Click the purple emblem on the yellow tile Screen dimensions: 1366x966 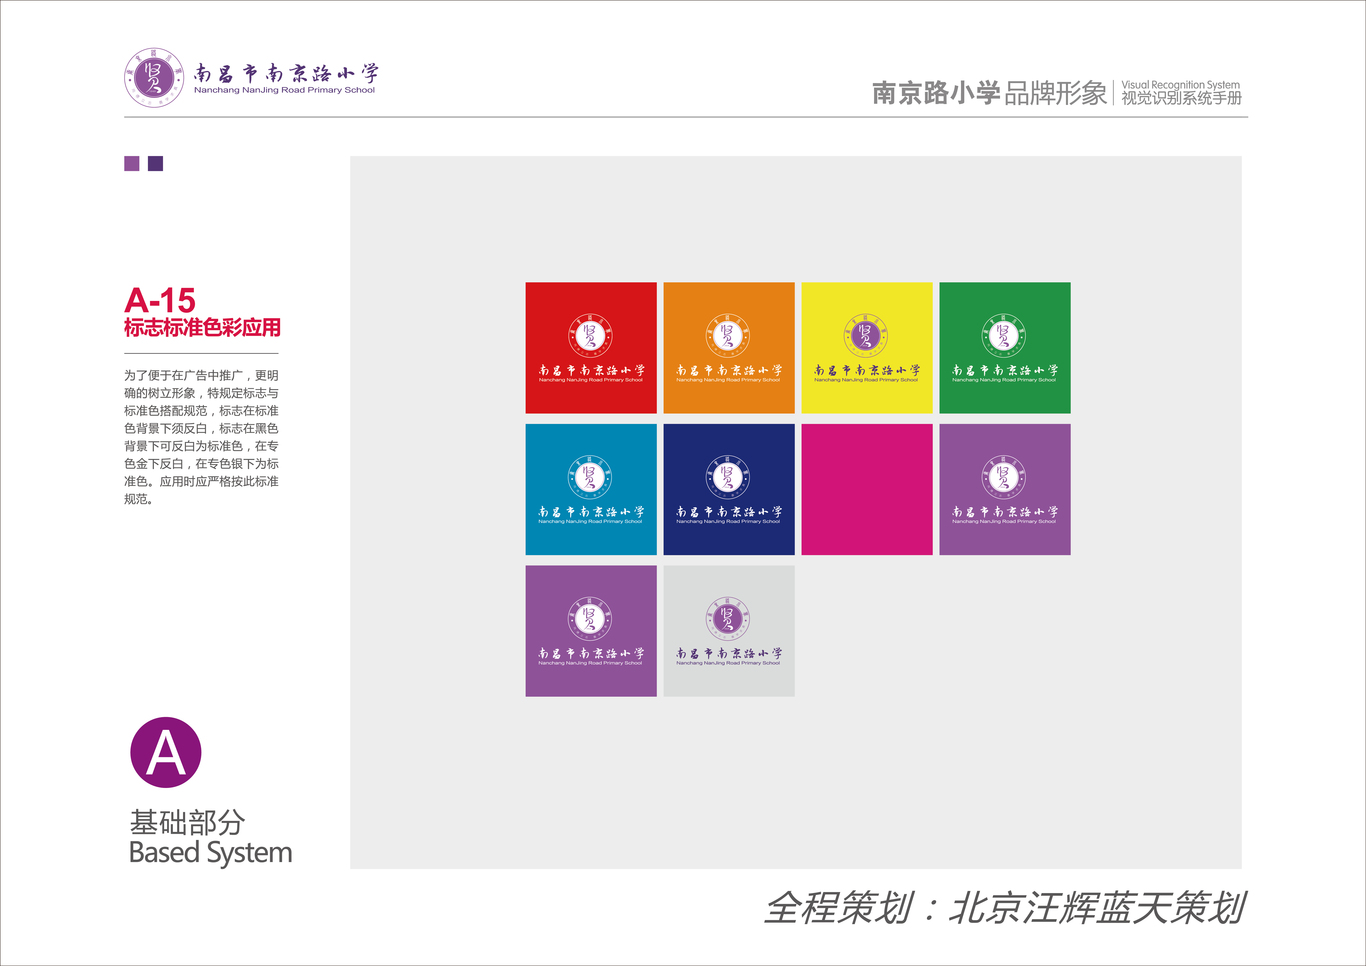(866, 335)
